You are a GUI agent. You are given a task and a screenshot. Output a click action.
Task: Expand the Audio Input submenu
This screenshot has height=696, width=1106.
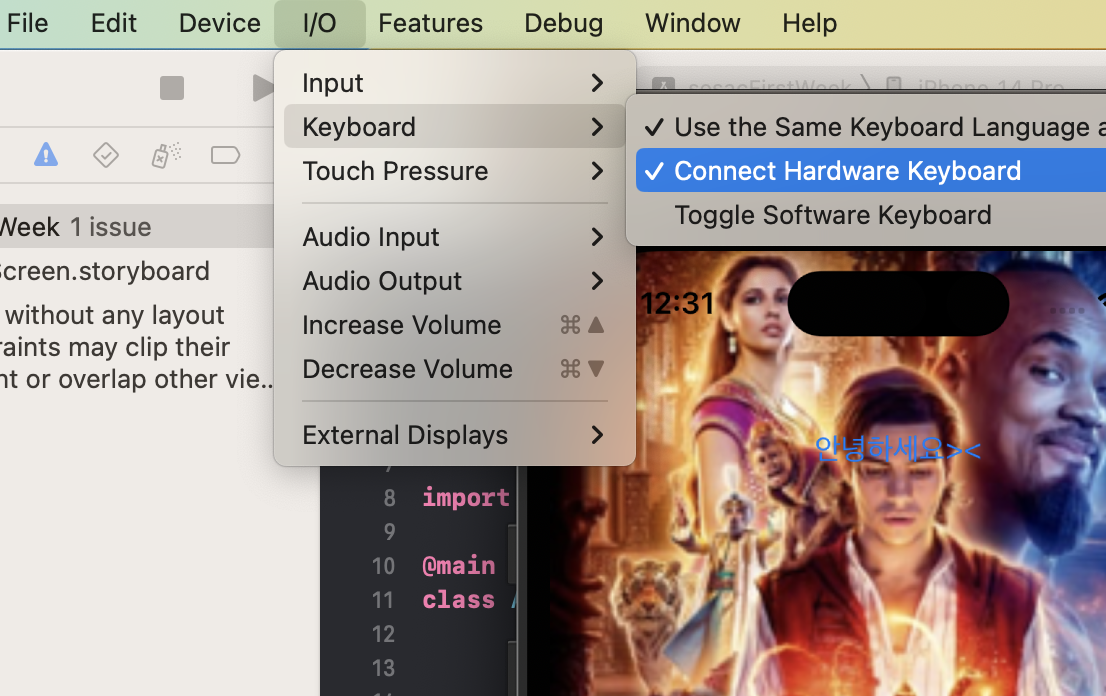pyautogui.click(x=454, y=237)
